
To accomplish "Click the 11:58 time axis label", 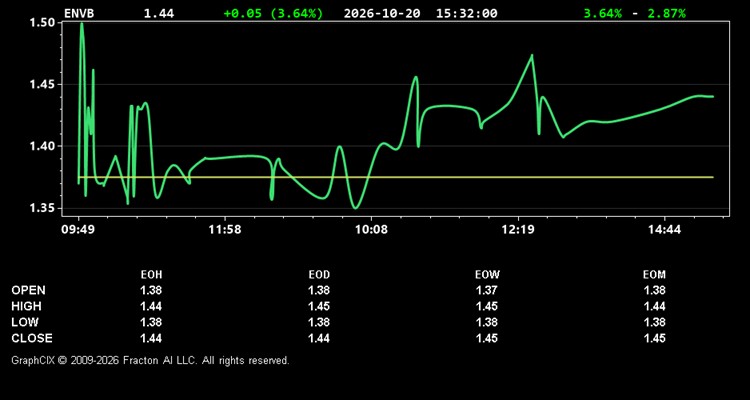I will [225, 230].
